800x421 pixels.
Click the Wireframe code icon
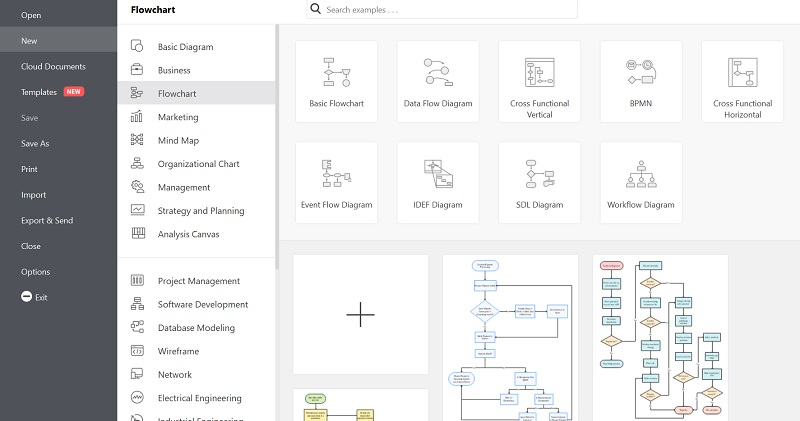[x=137, y=351]
